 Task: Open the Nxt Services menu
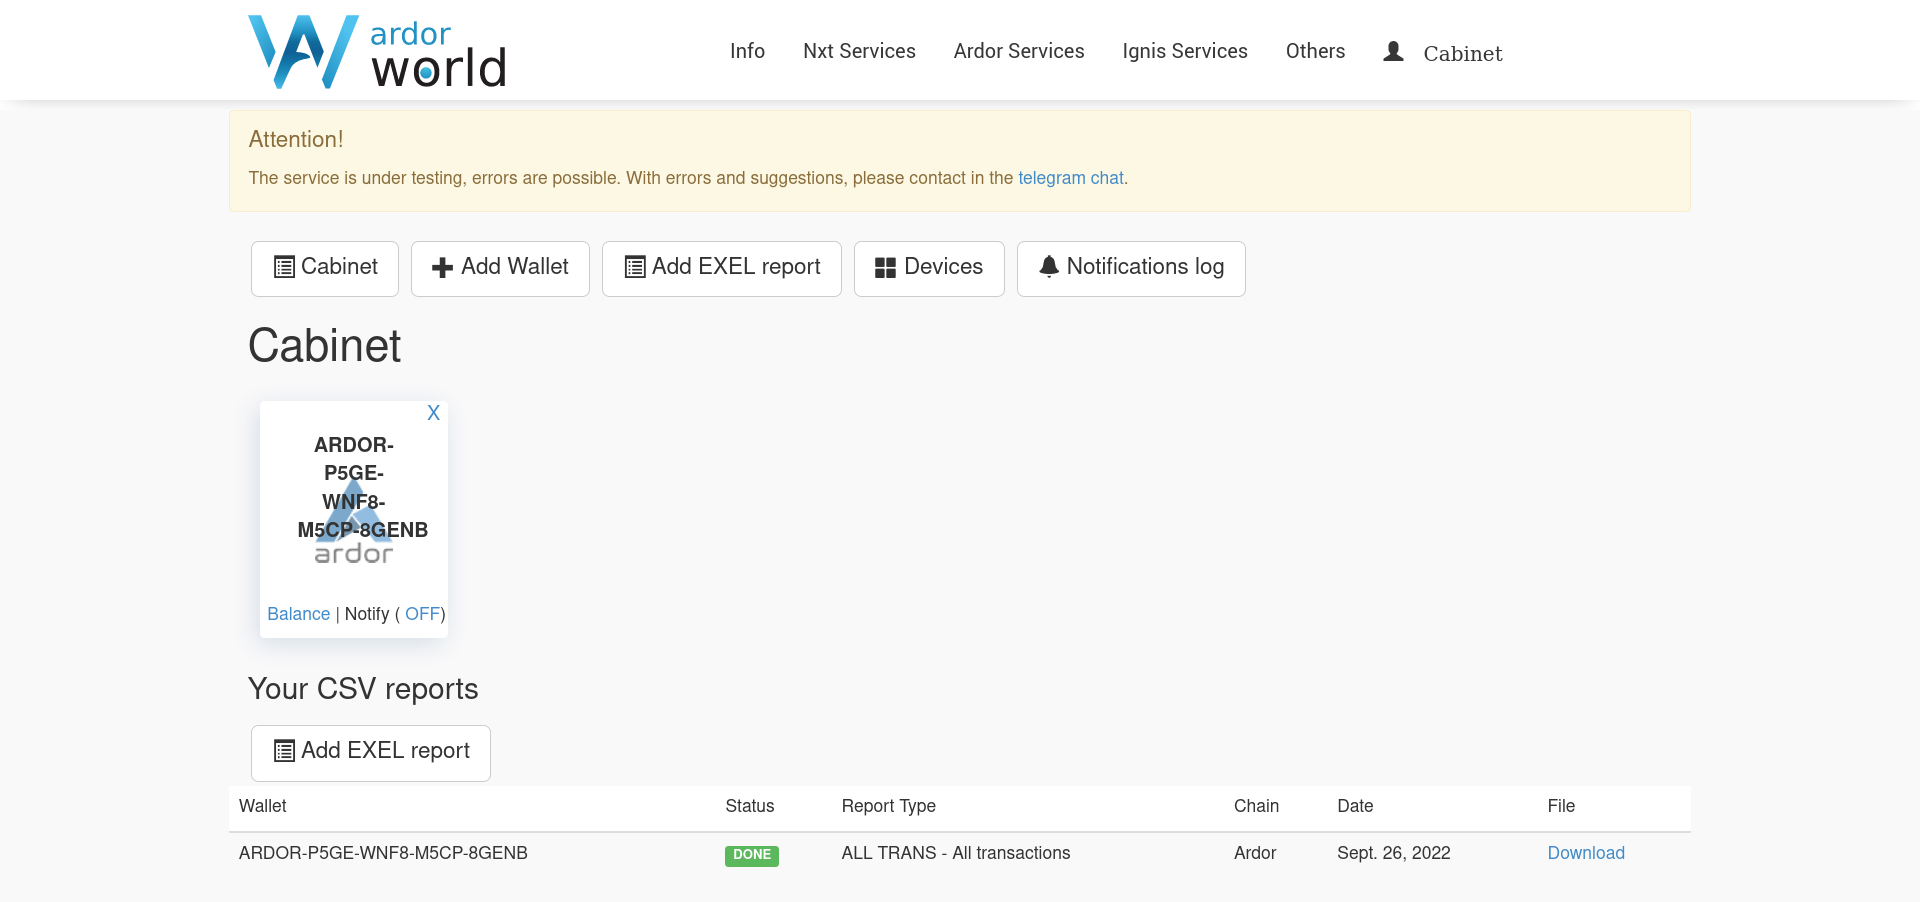(x=859, y=51)
